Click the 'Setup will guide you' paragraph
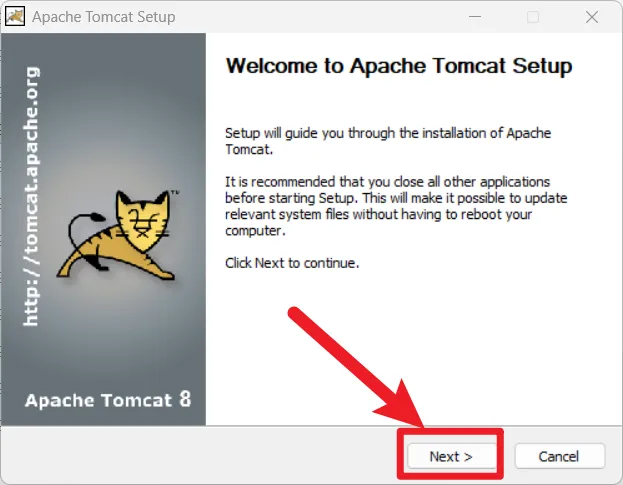The image size is (623, 485). [x=388, y=141]
